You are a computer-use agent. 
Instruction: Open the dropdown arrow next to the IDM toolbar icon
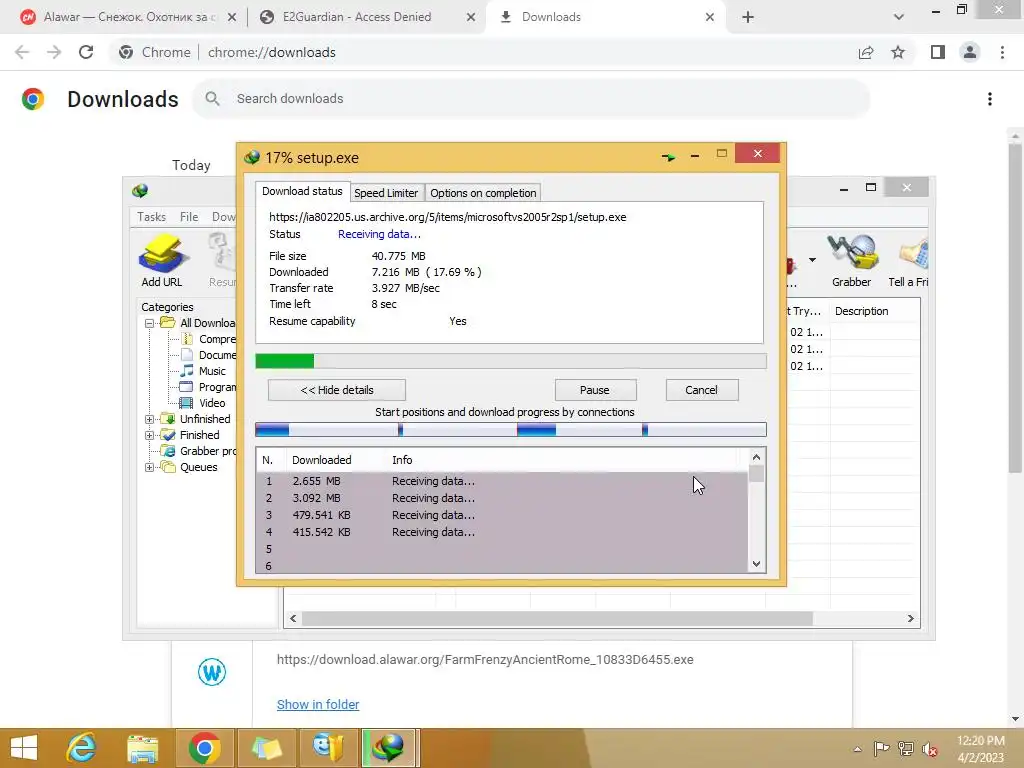coord(812,260)
